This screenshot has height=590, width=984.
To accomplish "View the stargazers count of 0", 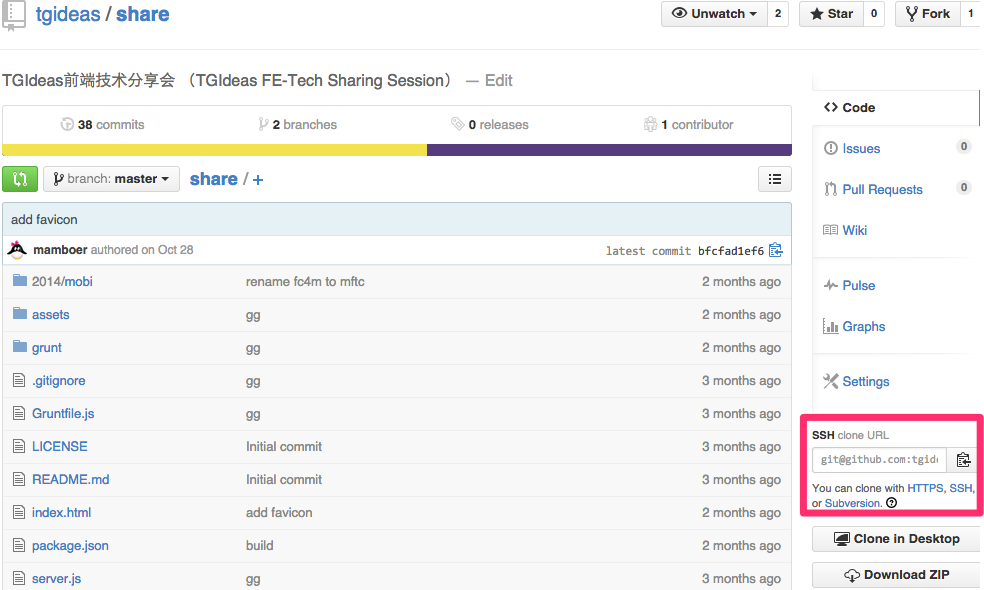I will (x=874, y=14).
